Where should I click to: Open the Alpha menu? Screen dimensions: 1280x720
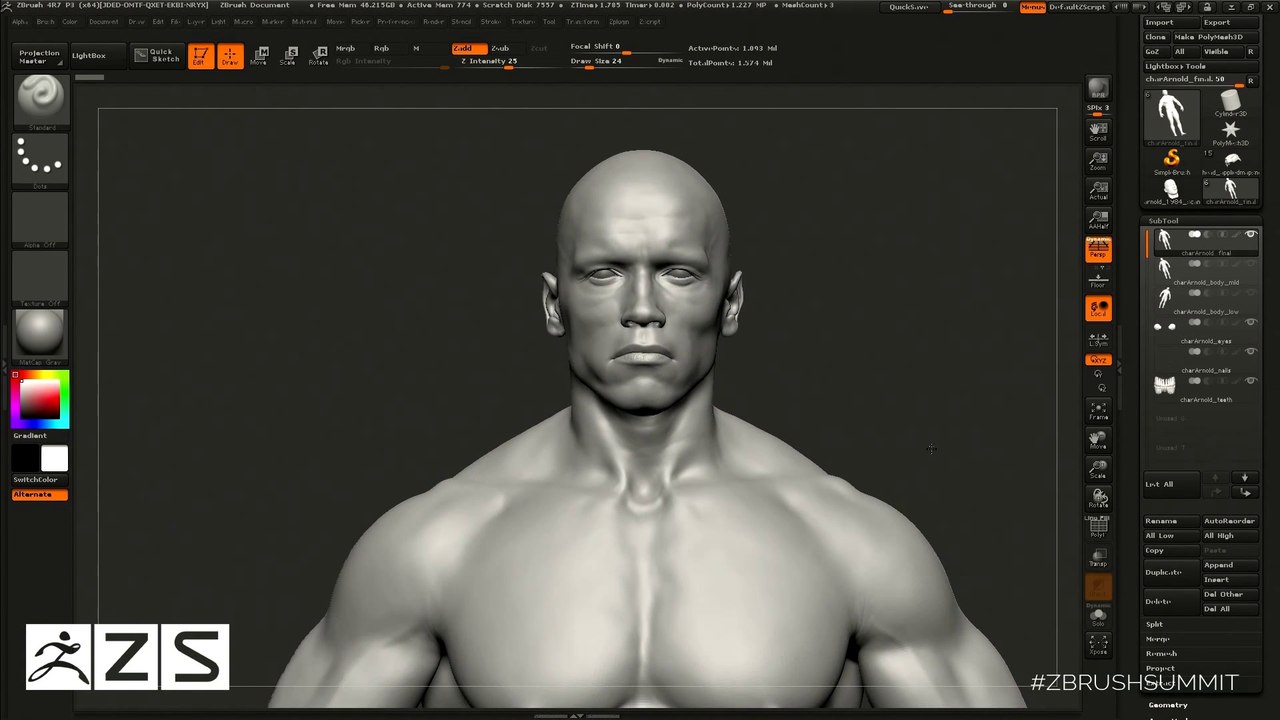[20, 21]
